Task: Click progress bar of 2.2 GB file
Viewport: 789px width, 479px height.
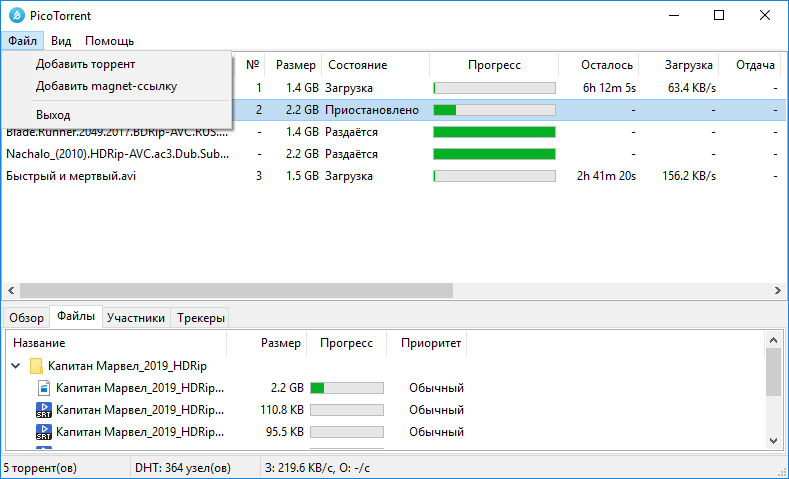Action: coord(347,388)
